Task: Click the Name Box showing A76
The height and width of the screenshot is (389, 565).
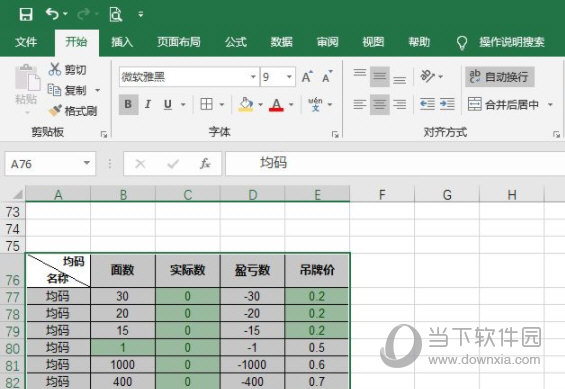Action: tap(43, 164)
